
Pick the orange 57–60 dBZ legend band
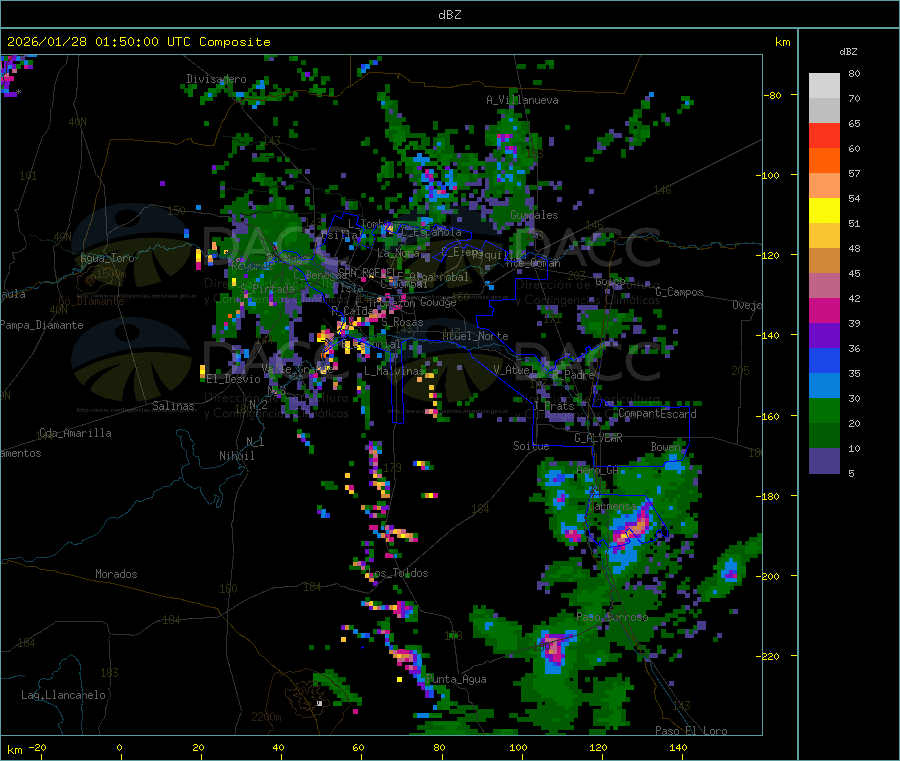pyautogui.click(x=824, y=161)
